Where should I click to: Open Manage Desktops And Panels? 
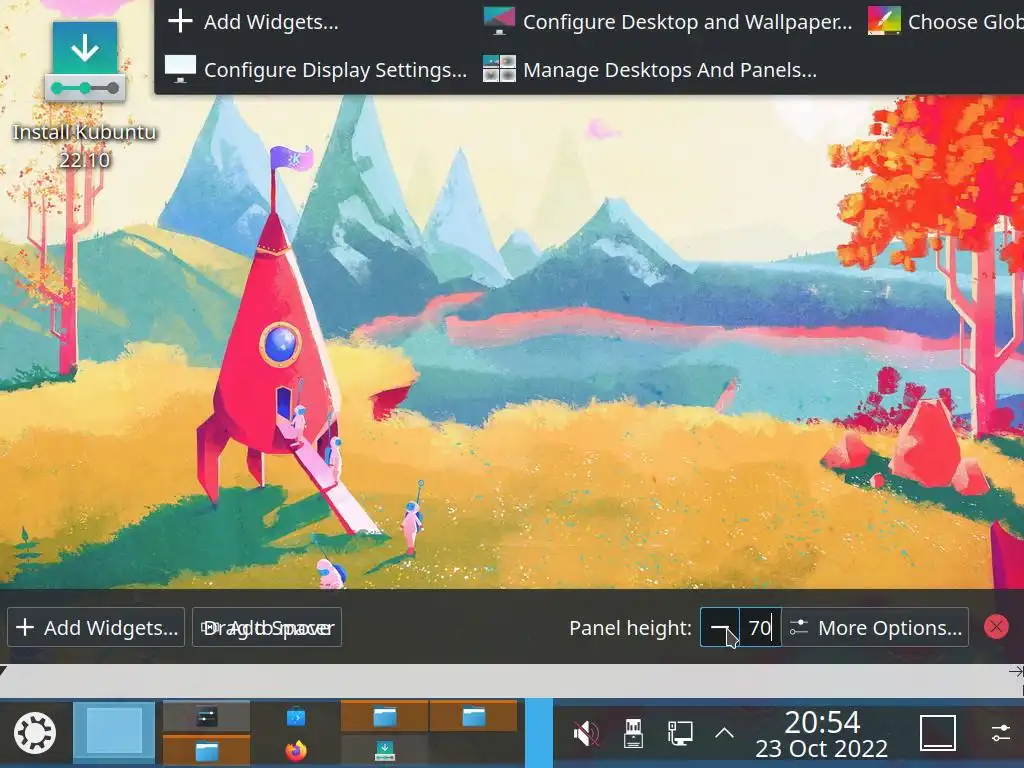650,69
